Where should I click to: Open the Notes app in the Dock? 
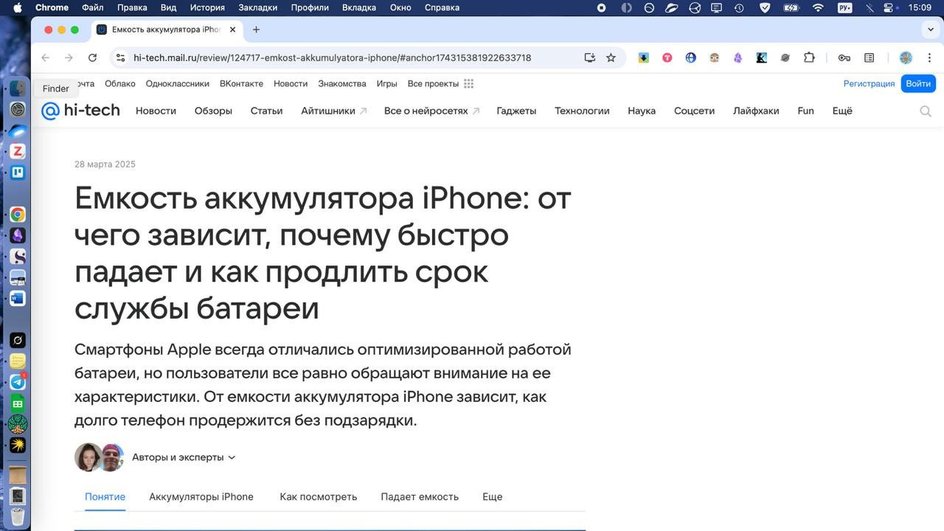coord(17,361)
